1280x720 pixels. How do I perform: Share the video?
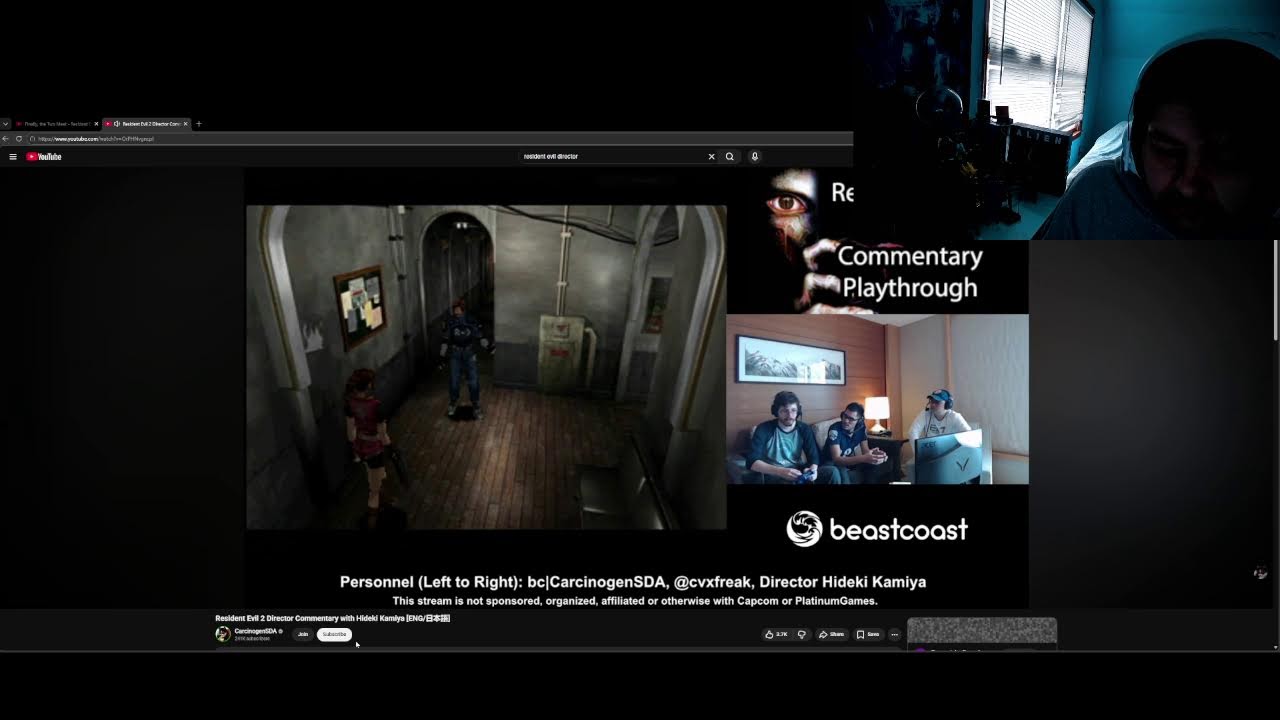[832, 634]
